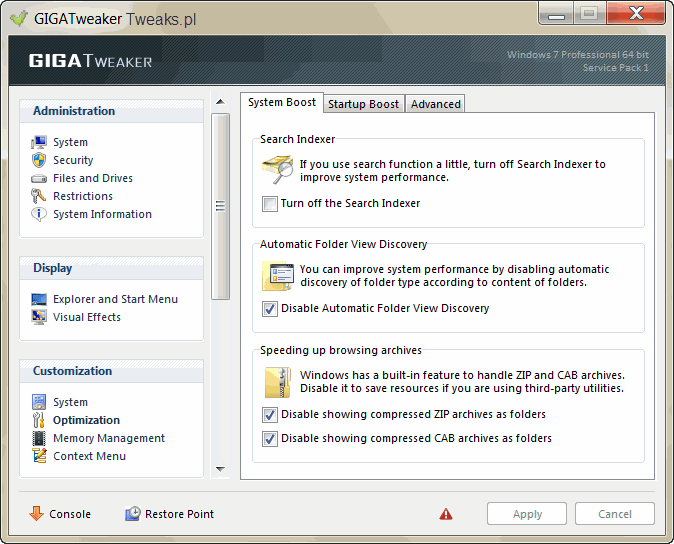
Task: Uncheck Disable Automatic Folder View Discovery
Action: pos(270,309)
